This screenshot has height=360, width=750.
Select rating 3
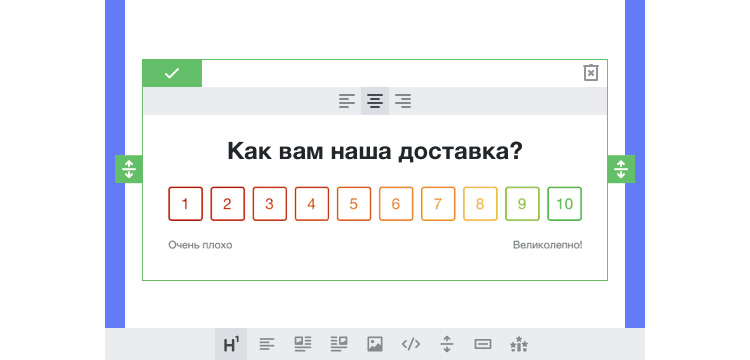270,204
